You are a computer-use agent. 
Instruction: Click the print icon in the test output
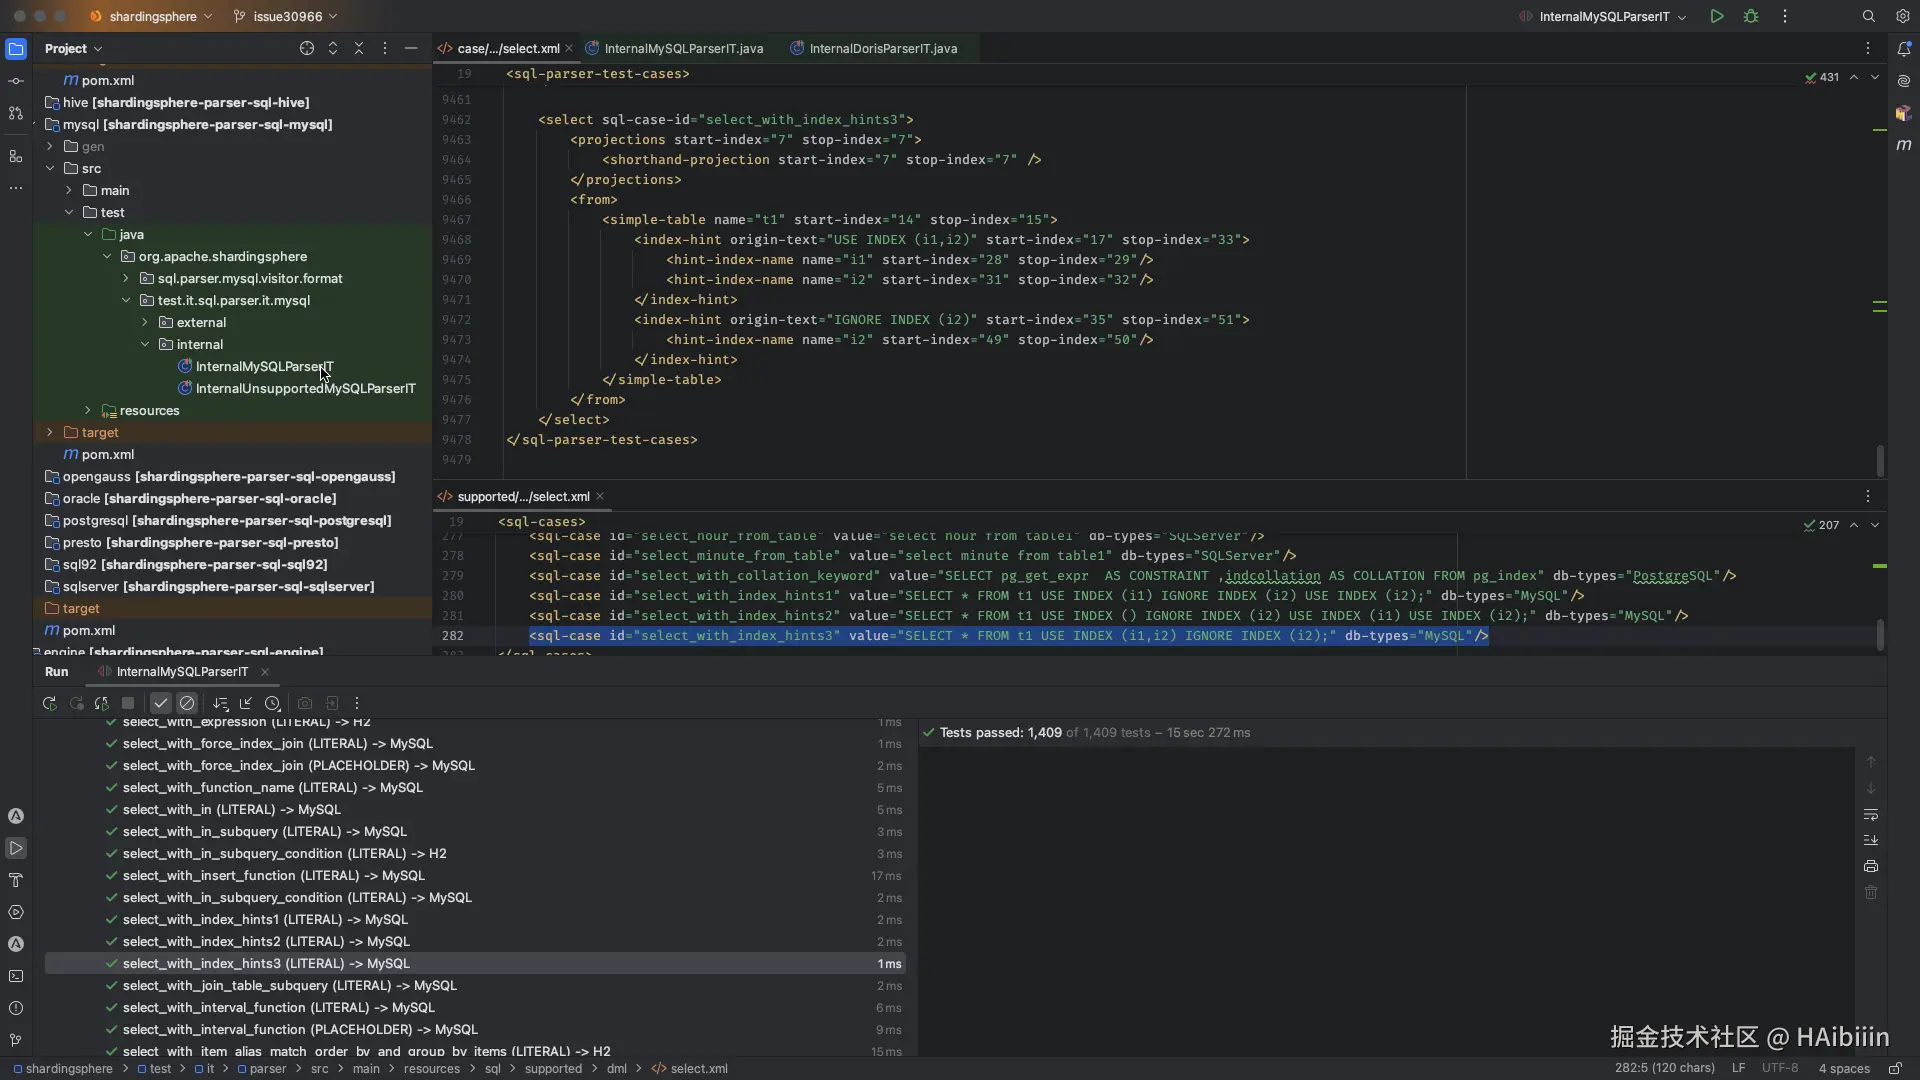[1871, 866]
